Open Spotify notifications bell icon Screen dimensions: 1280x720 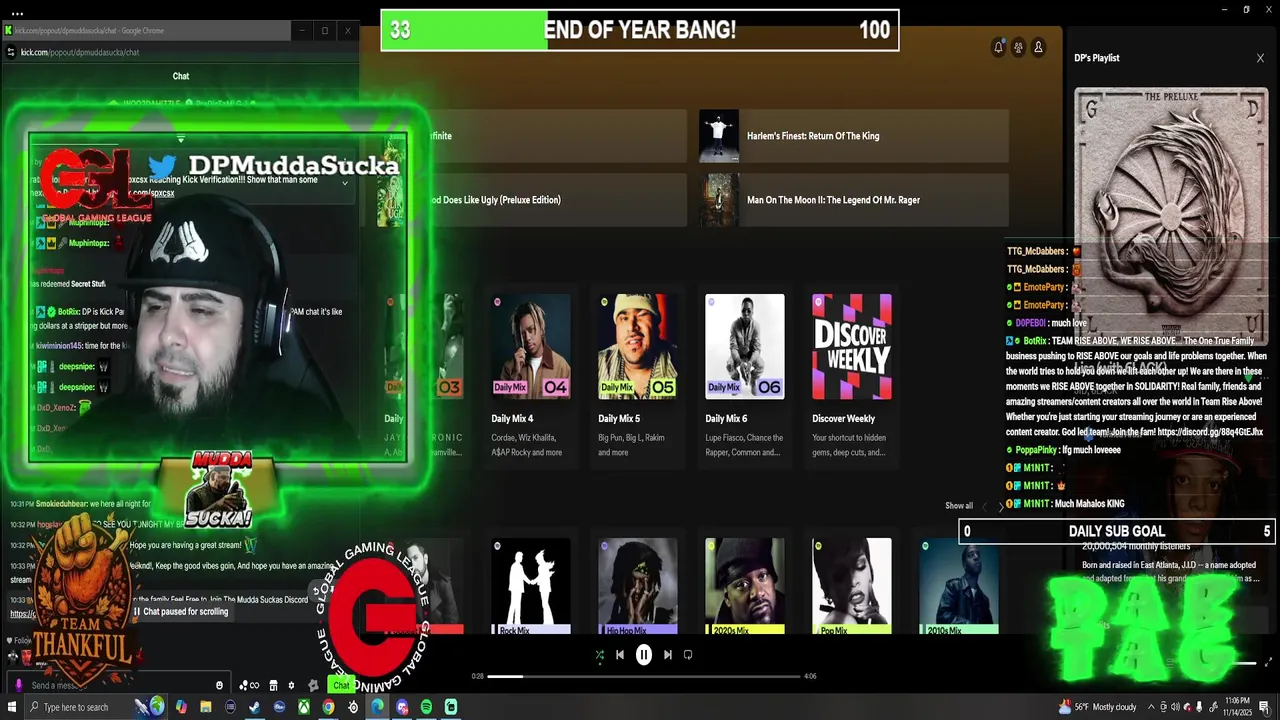pyautogui.click(x=998, y=47)
